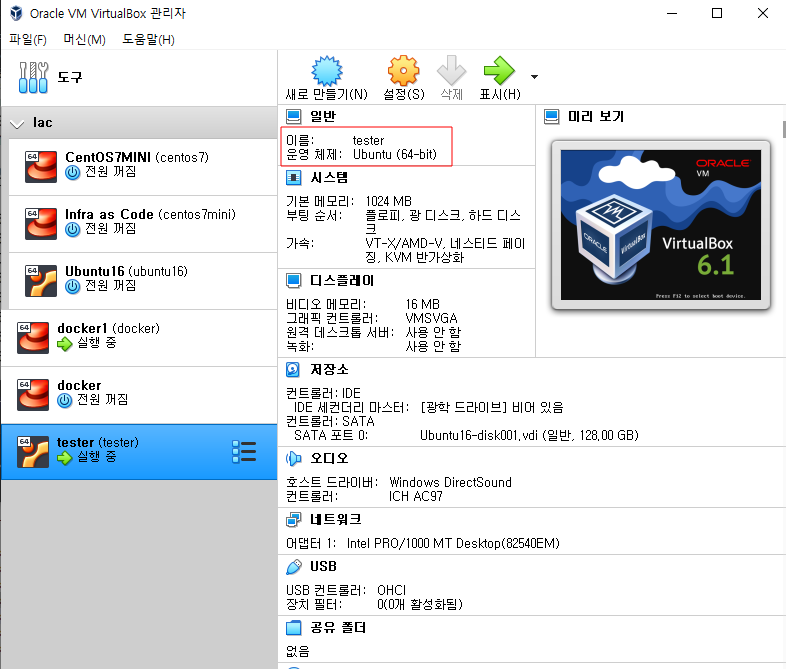Click the Ubuntu (64-bit) operating system value
This screenshot has width=786, height=669.
coord(395,155)
